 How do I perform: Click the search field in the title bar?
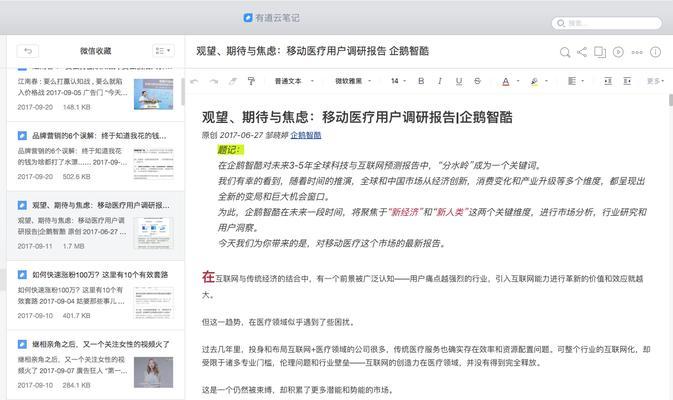point(606,23)
